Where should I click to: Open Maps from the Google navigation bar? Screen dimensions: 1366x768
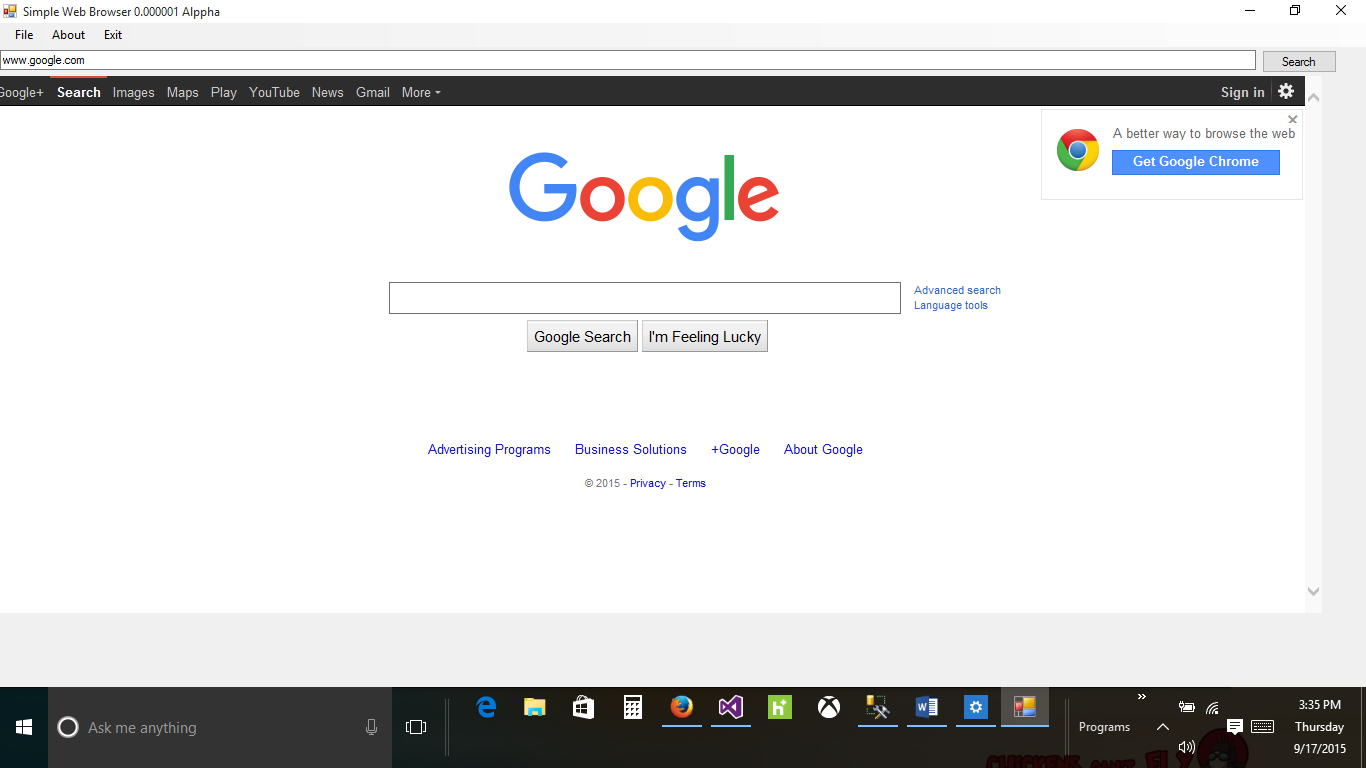tap(182, 92)
